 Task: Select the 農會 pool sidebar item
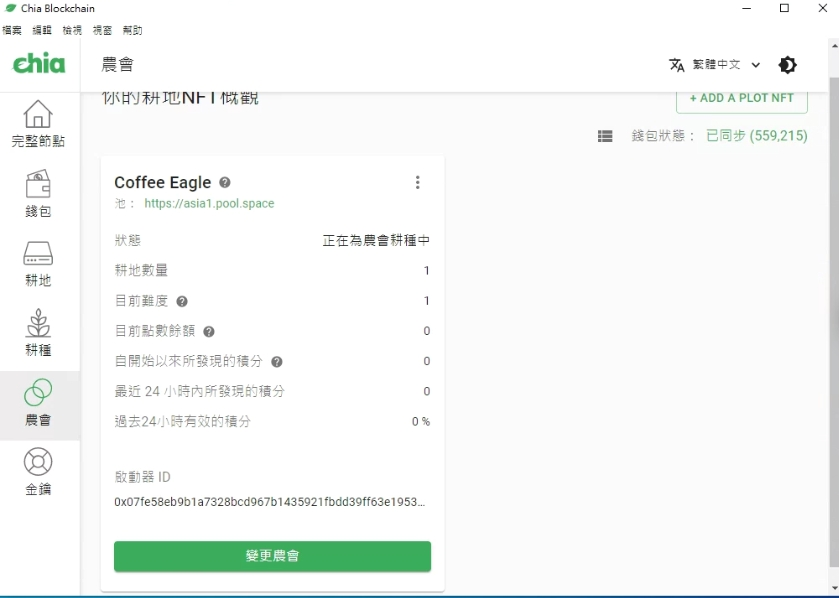(x=39, y=405)
